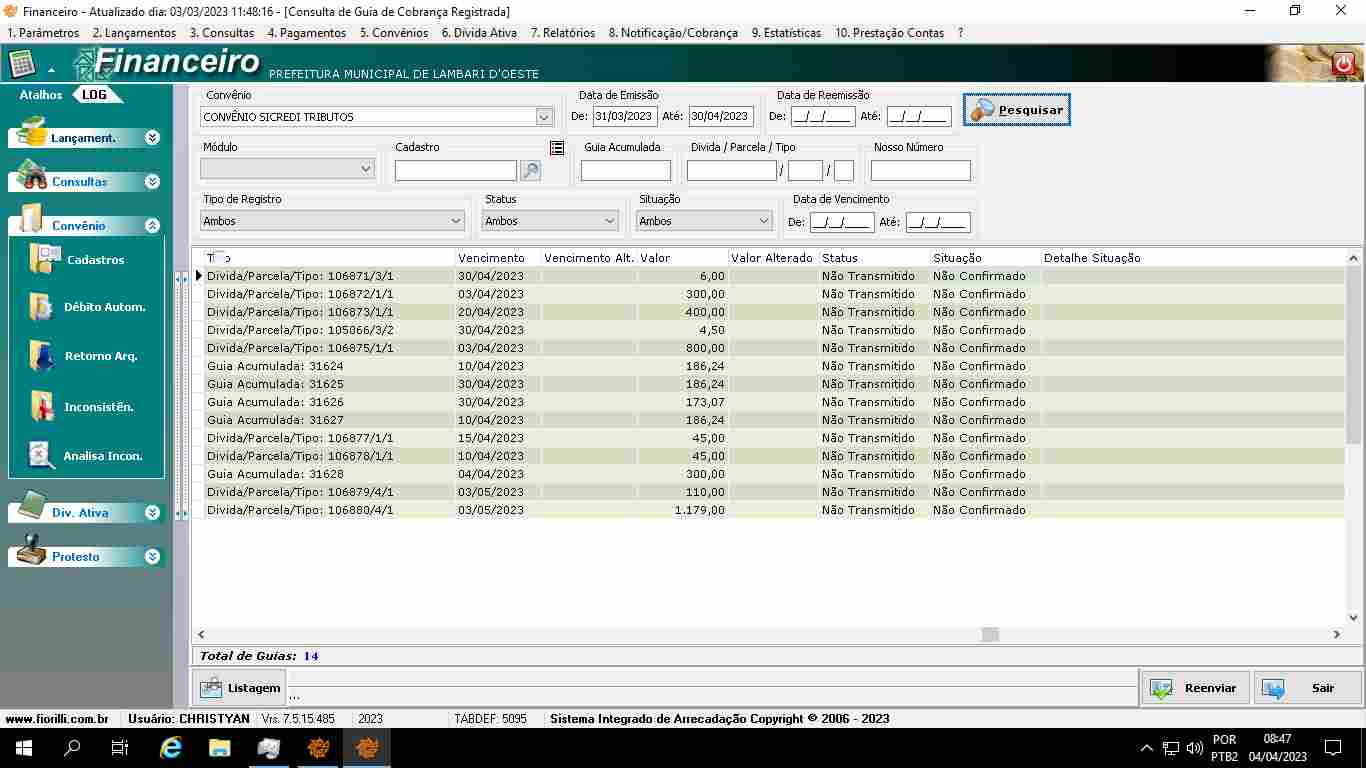Collapse the Convênio sidebar section
Screen dimensions: 1366x768
click(x=152, y=226)
